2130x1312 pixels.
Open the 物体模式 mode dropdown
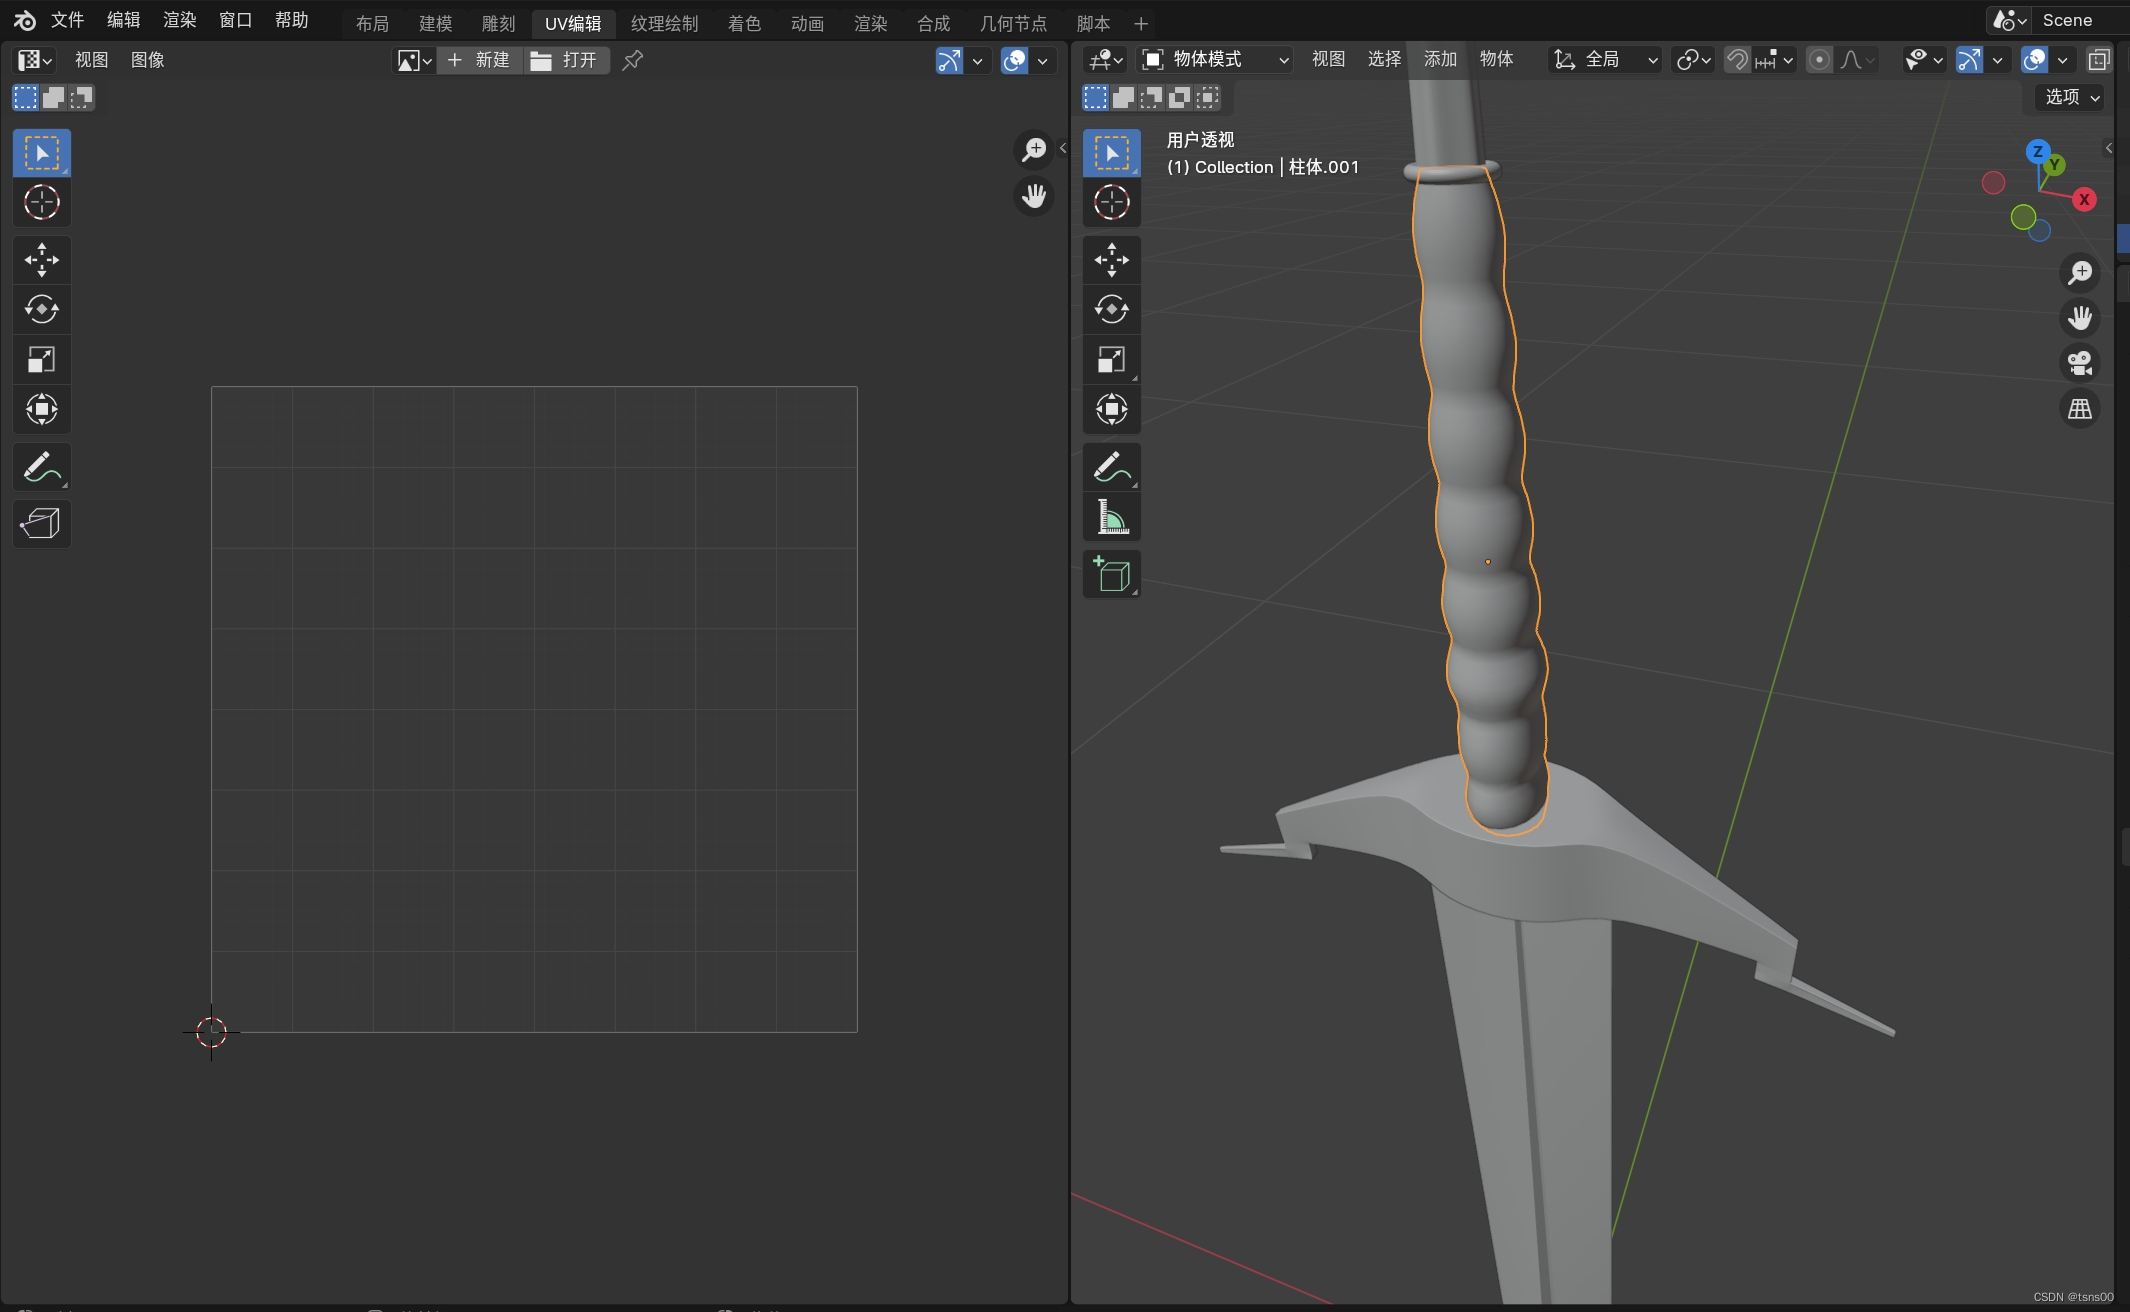pos(1216,60)
